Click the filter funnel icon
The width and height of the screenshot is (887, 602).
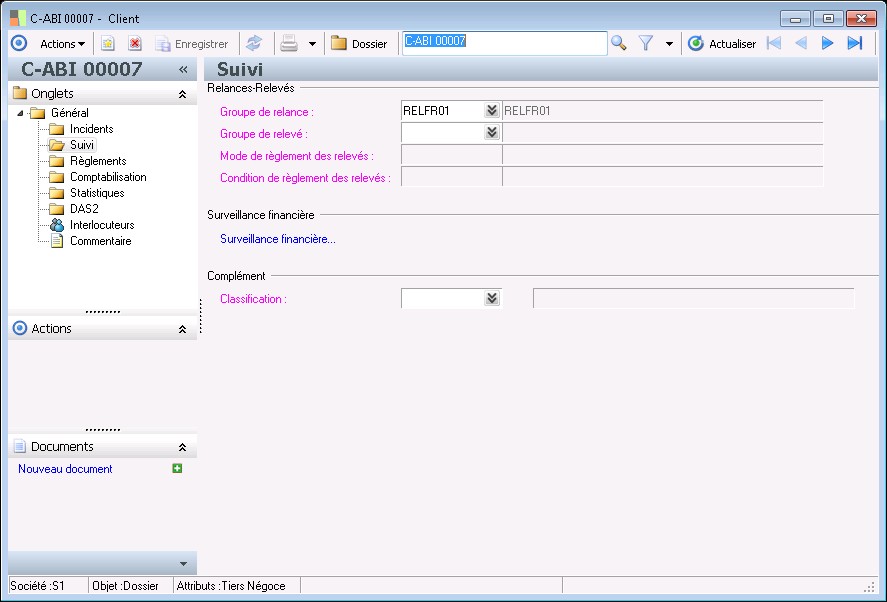[x=646, y=43]
